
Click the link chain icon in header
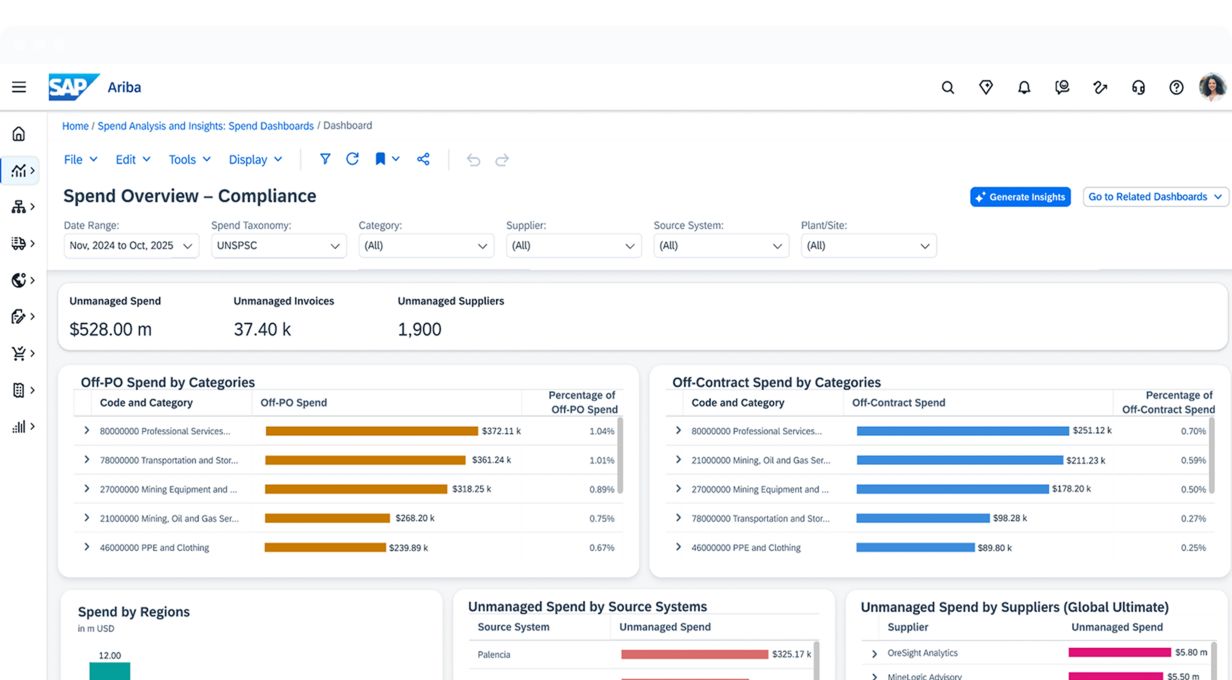coord(1100,87)
